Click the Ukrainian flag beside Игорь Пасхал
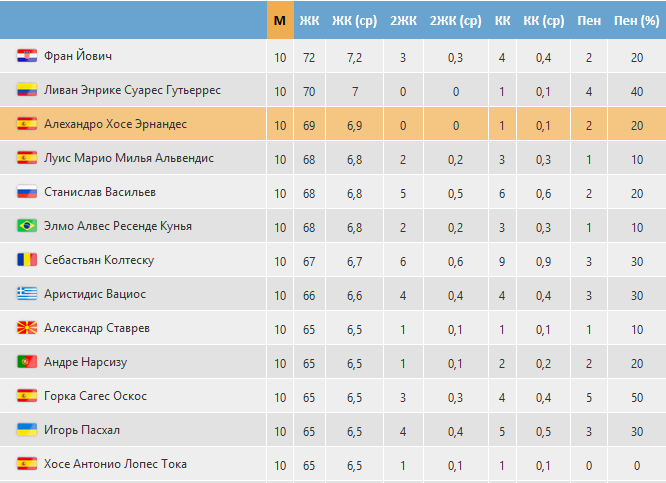Viewport: 666px width, 483px height. point(27,429)
